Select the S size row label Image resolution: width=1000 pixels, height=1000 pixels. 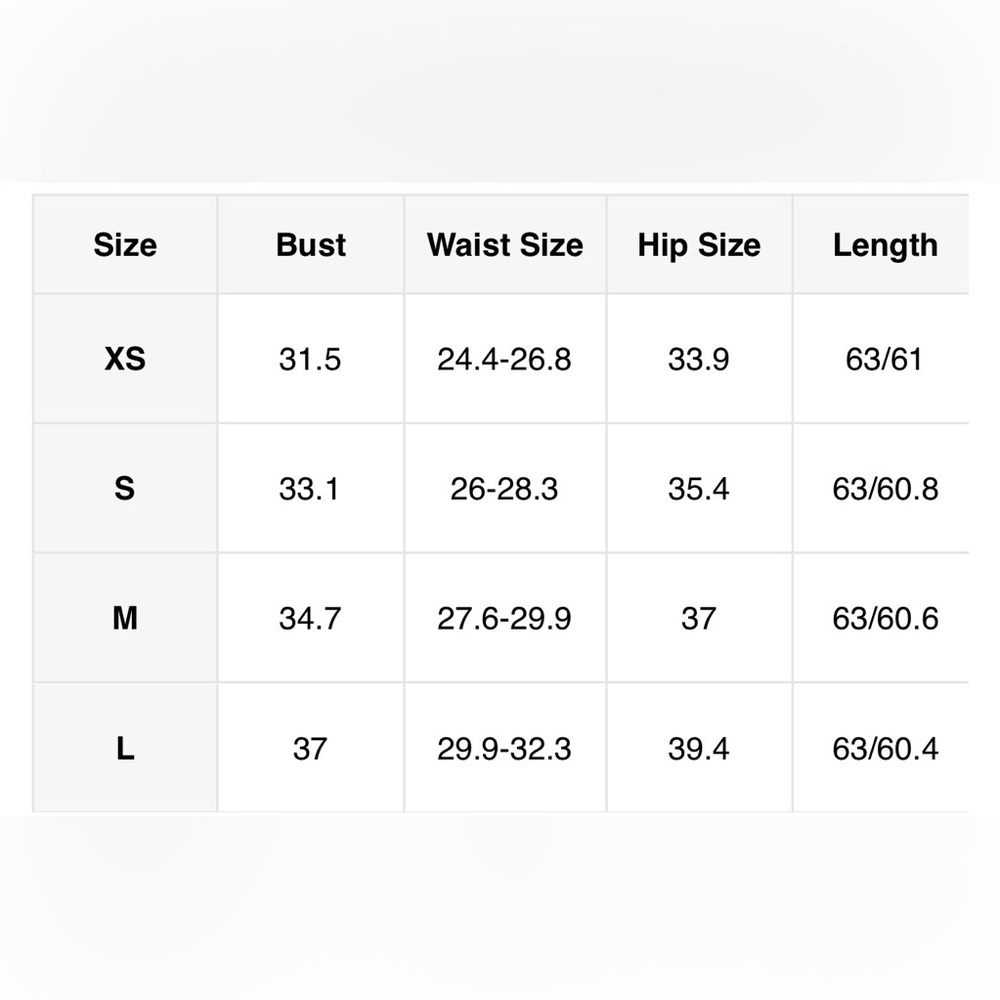tap(125, 489)
